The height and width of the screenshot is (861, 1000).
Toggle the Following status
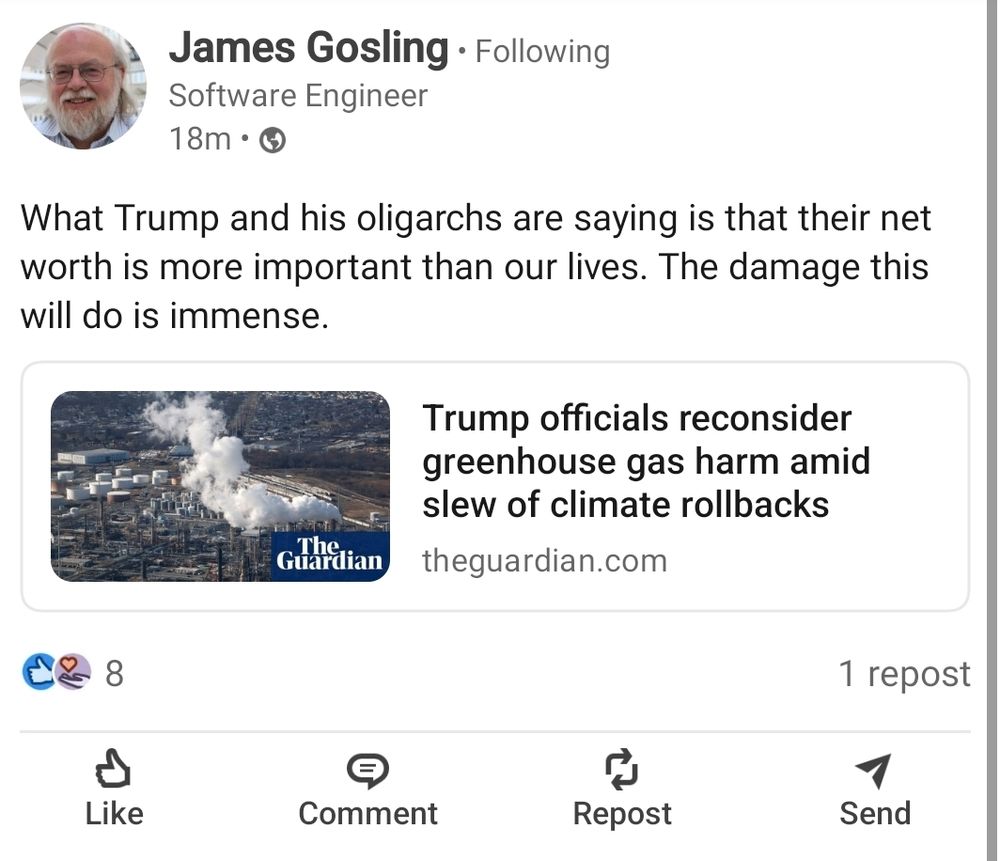coord(542,51)
